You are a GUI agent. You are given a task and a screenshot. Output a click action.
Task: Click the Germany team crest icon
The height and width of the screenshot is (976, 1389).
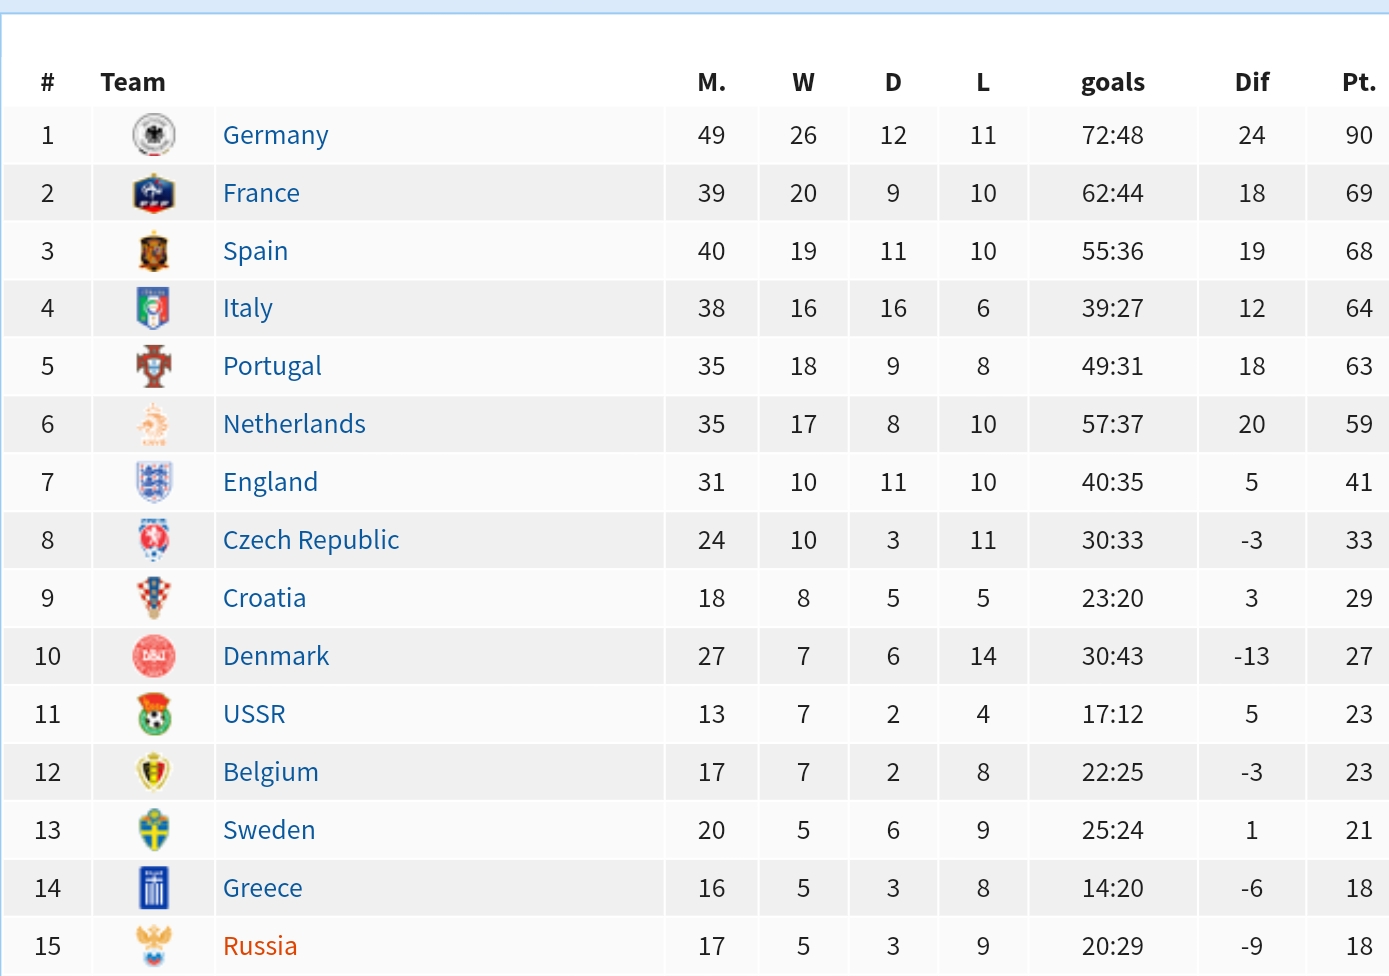click(x=154, y=135)
